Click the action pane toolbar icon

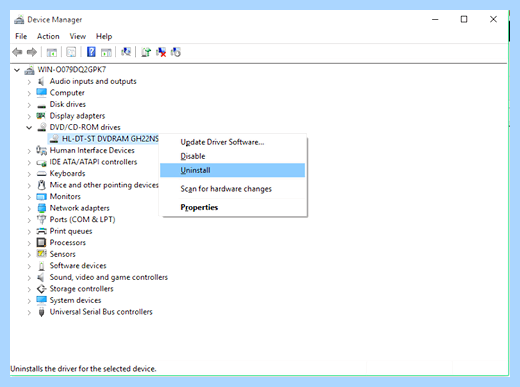(106, 52)
